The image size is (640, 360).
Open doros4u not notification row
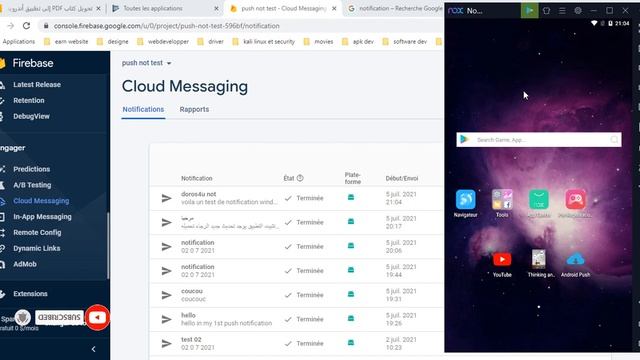(x=296, y=198)
